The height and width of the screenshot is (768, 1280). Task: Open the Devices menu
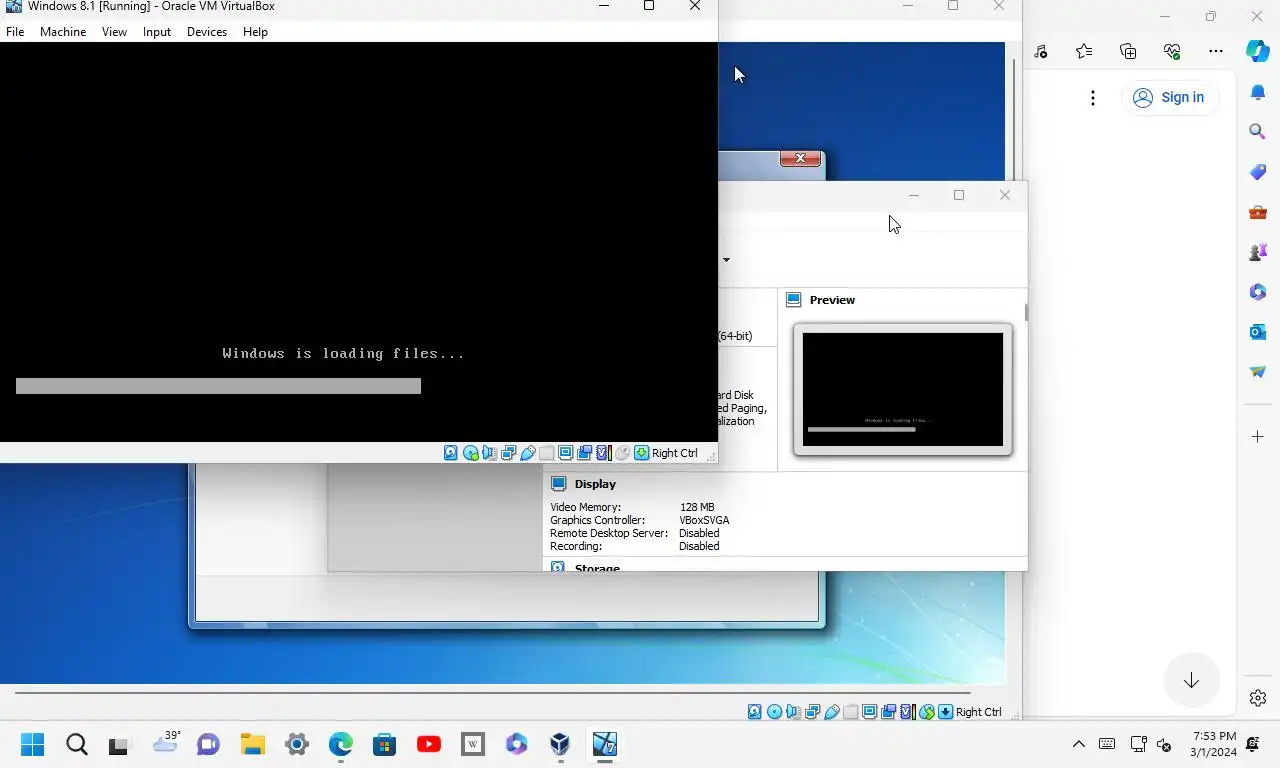click(x=207, y=32)
